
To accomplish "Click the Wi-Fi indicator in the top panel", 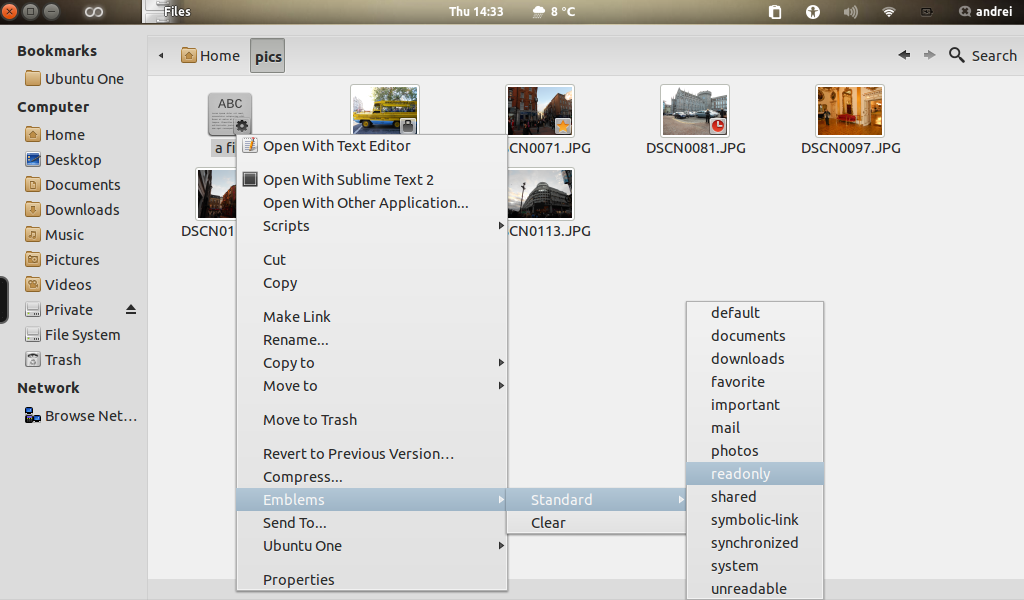I will (x=887, y=12).
